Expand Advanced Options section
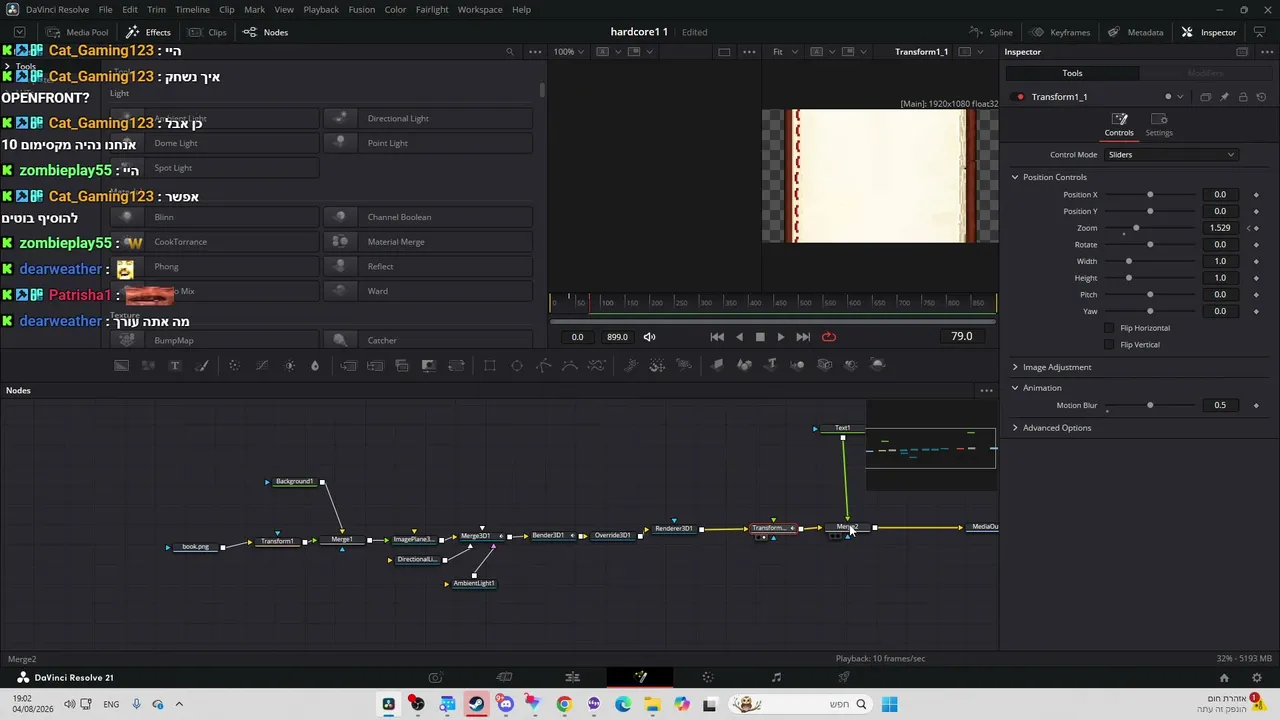The image size is (1280, 720). (1015, 428)
